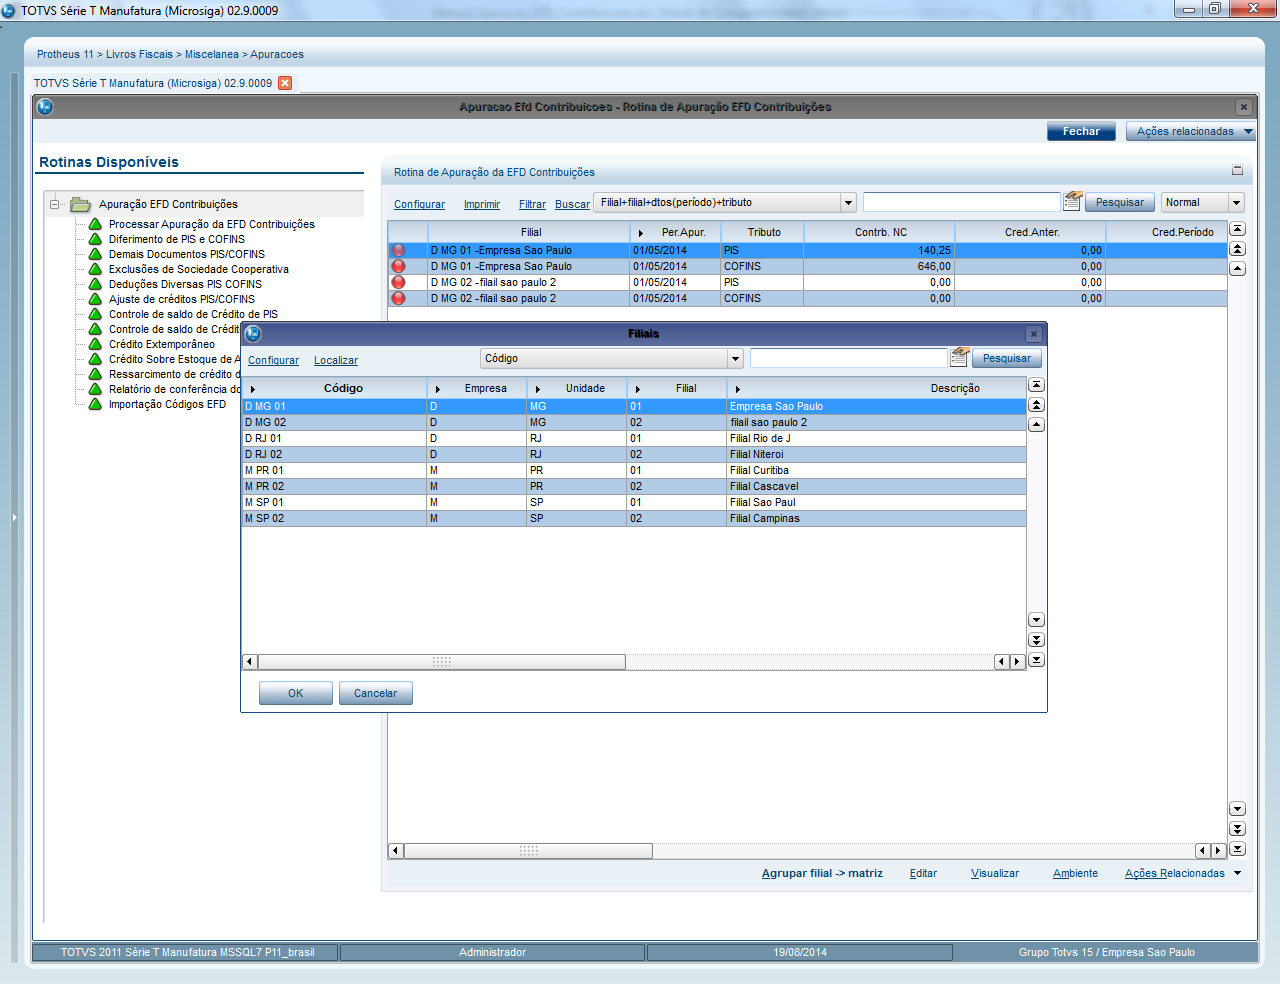Open the Código search key dropdown in Filiais
The height and width of the screenshot is (984, 1280).
click(735, 358)
